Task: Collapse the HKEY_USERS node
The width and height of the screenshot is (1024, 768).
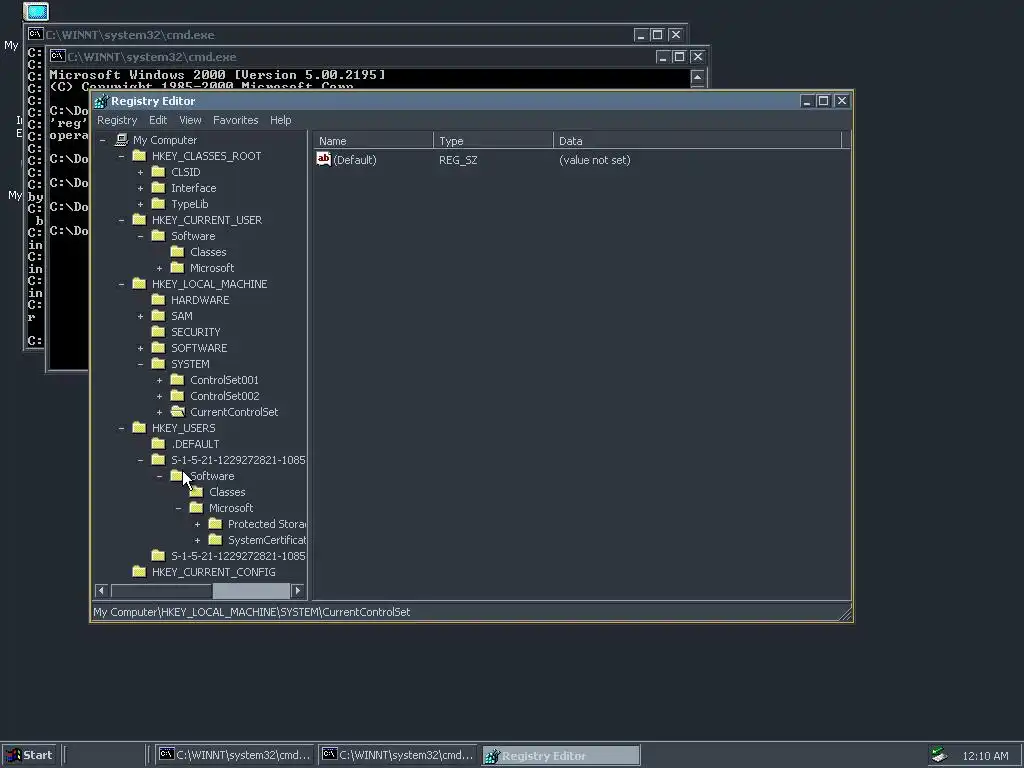Action: 121,428
